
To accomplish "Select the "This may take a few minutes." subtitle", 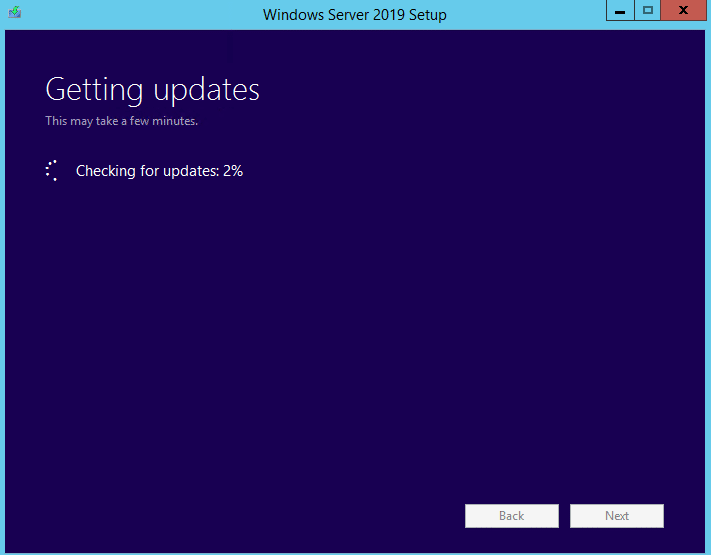I will (x=121, y=121).
